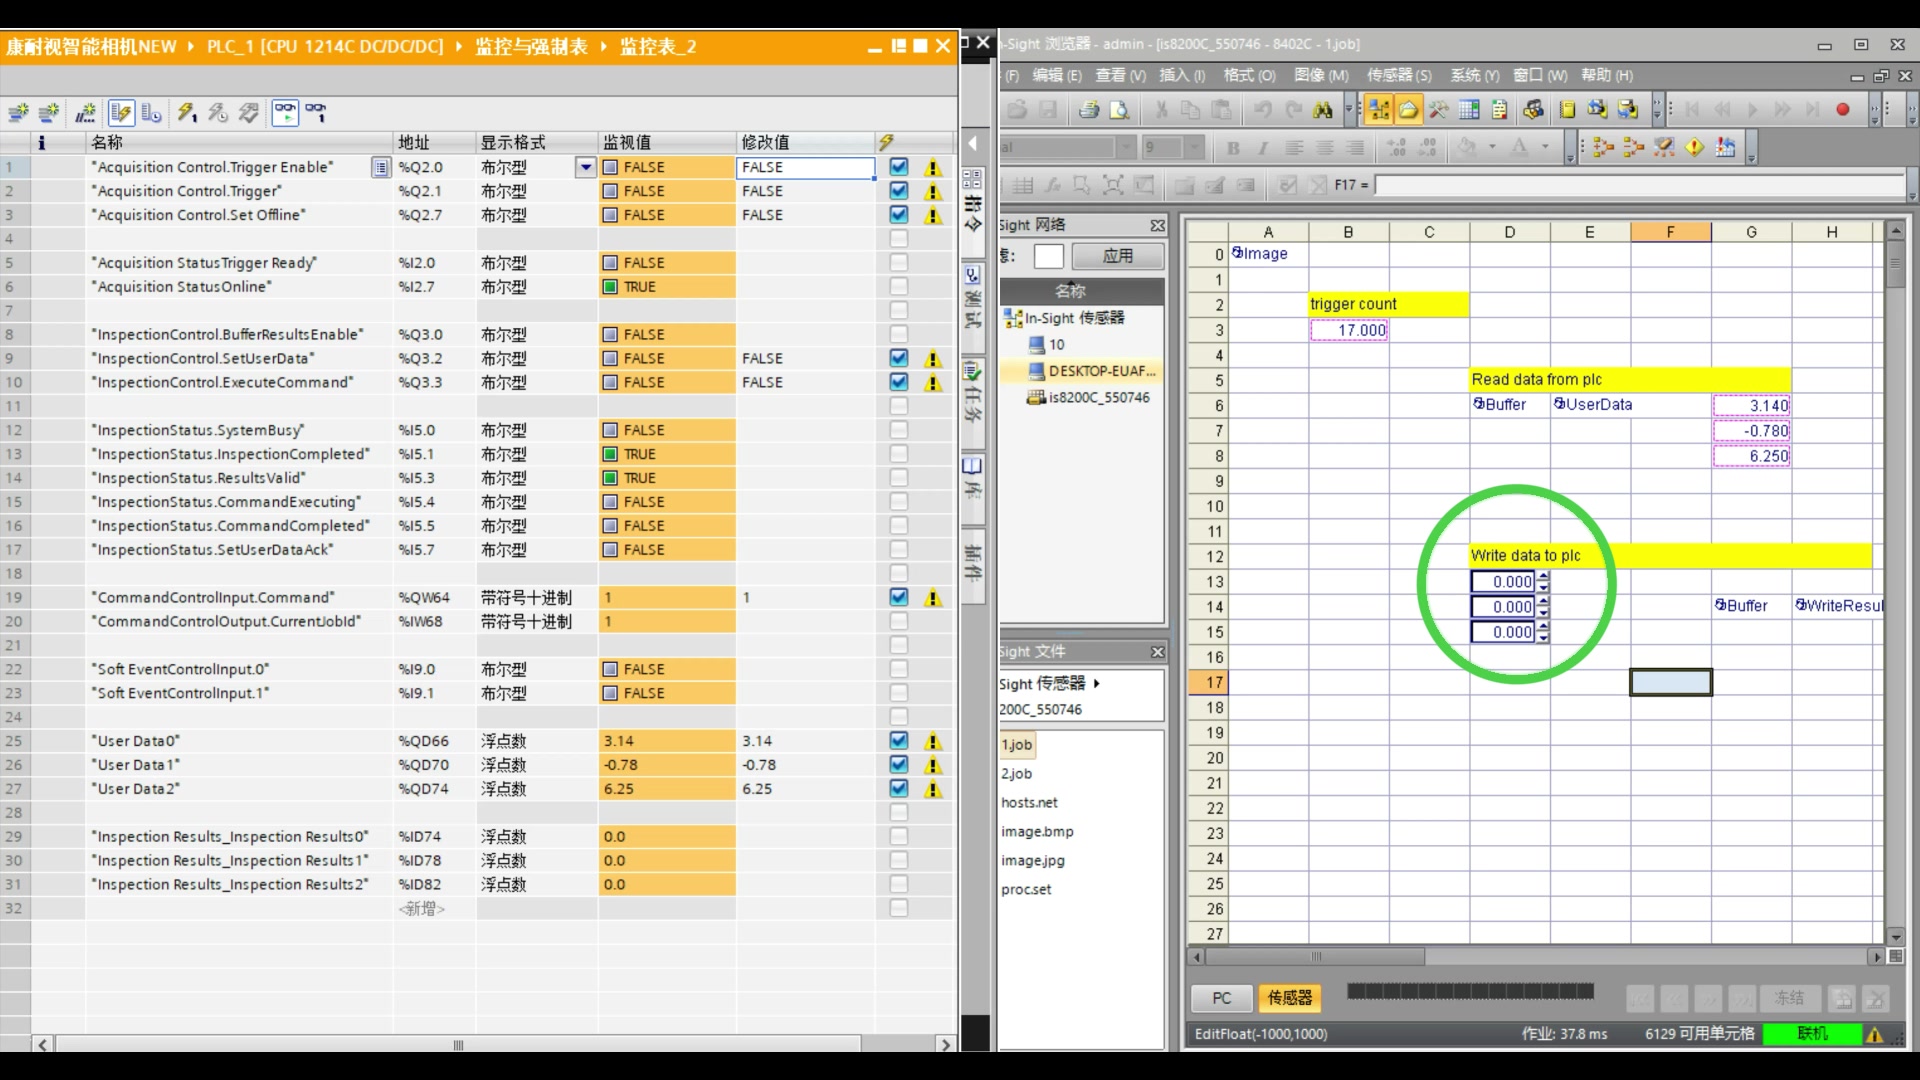Open the 2.job file
1920x1080 pixels.
[x=1016, y=773]
